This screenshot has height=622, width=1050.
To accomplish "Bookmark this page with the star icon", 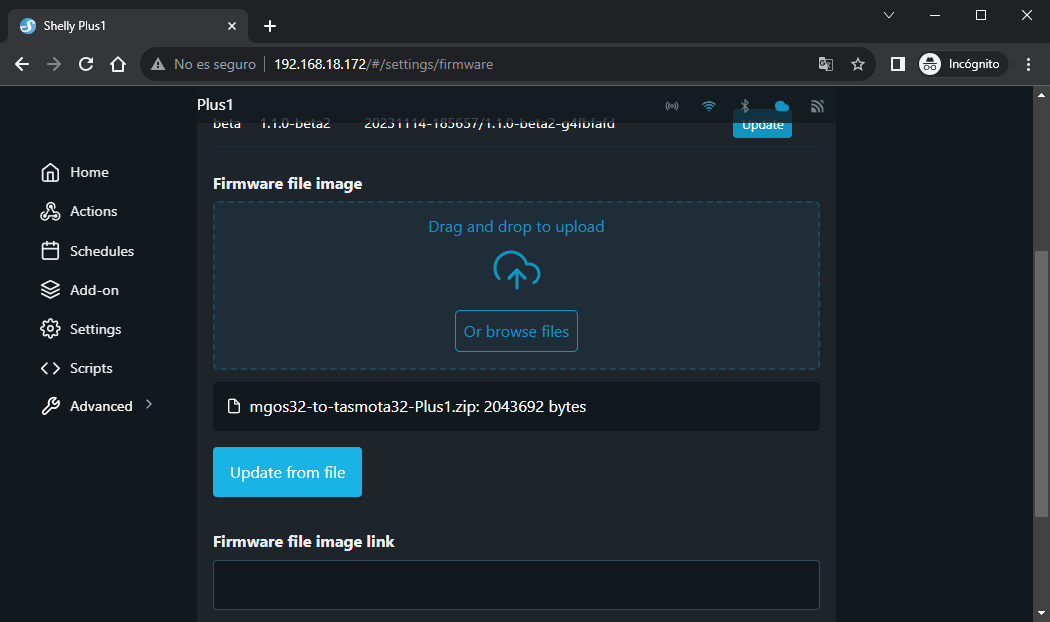I will point(857,64).
